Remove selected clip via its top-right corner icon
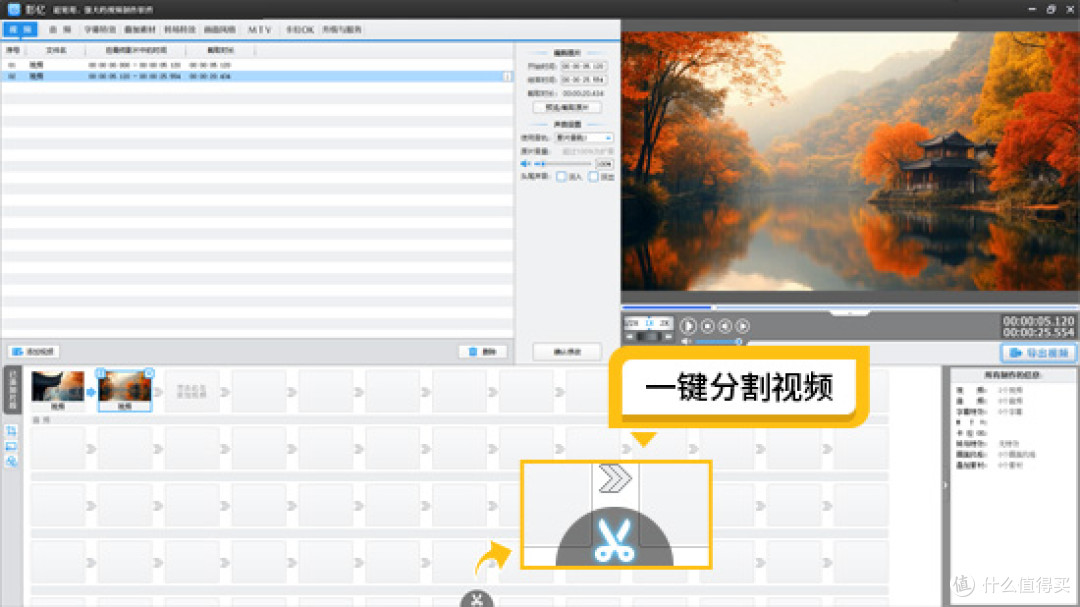This screenshot has height=607, width=1080. pyautogui.click(x=149, y=373)
